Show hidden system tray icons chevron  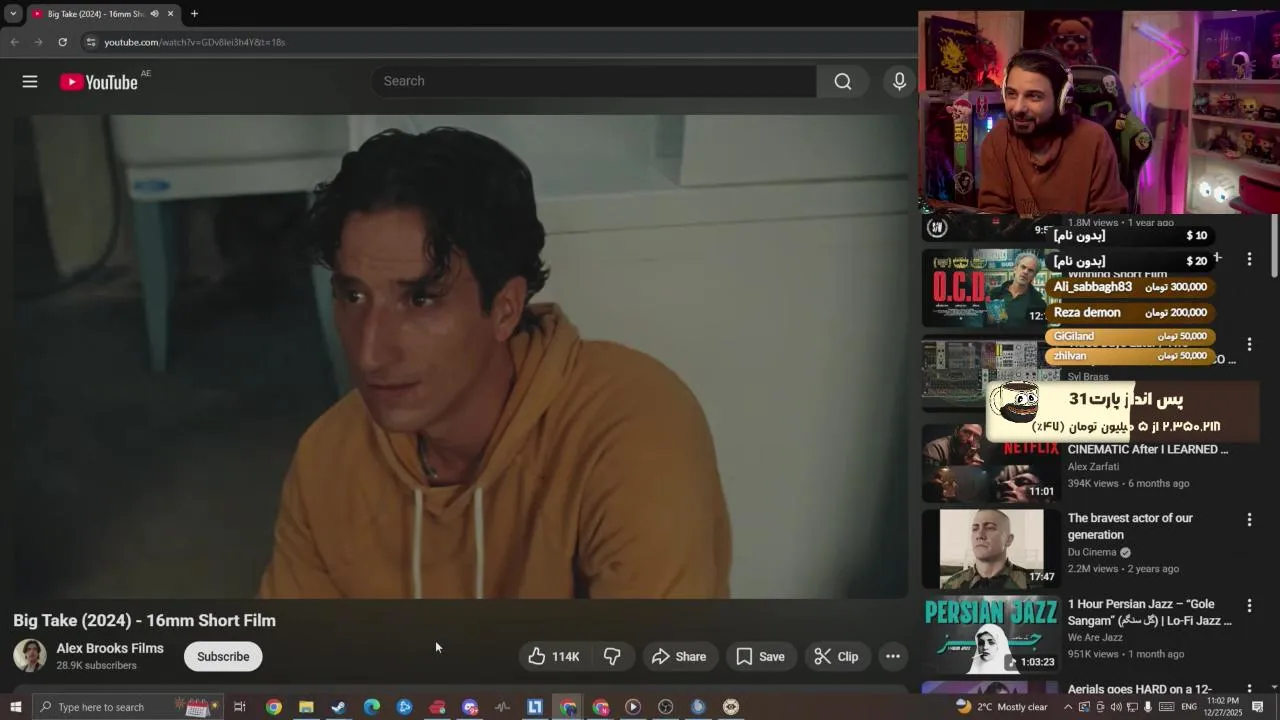(1067, 707)
